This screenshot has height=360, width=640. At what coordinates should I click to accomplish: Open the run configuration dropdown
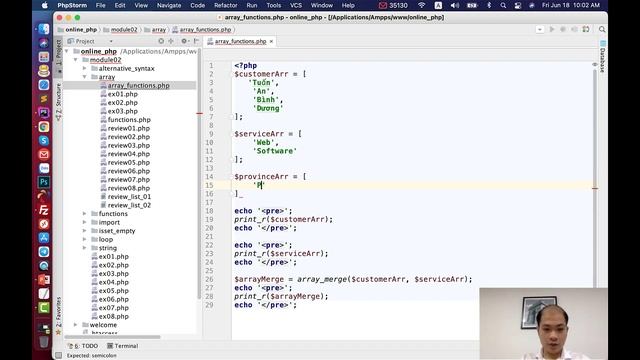[540, 29]
